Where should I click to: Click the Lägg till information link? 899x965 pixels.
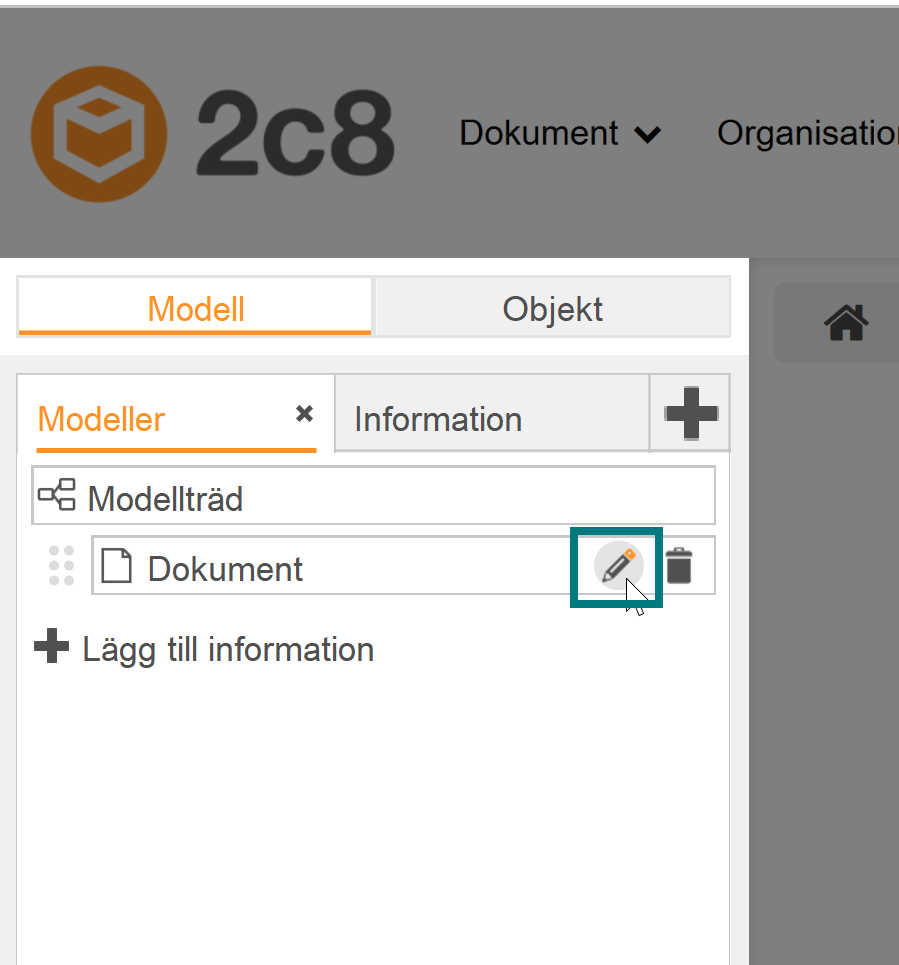pos(204,649)
